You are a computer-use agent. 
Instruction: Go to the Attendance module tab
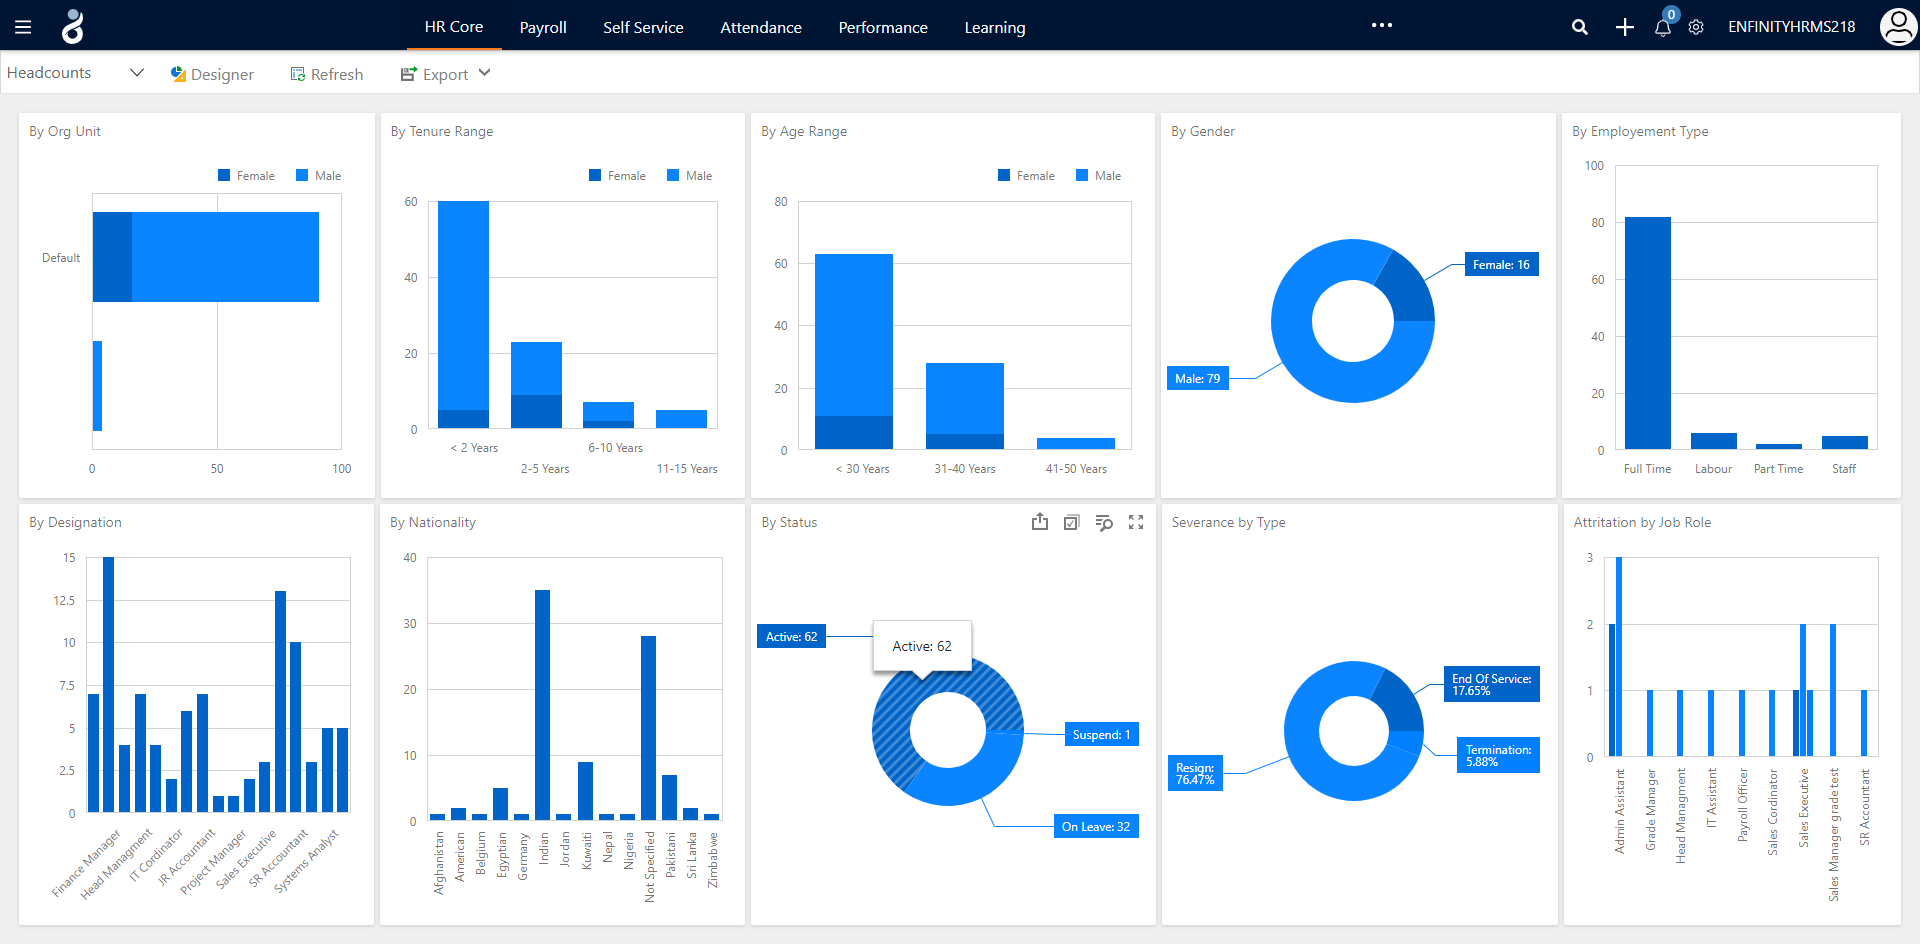[x=761, y=27]
